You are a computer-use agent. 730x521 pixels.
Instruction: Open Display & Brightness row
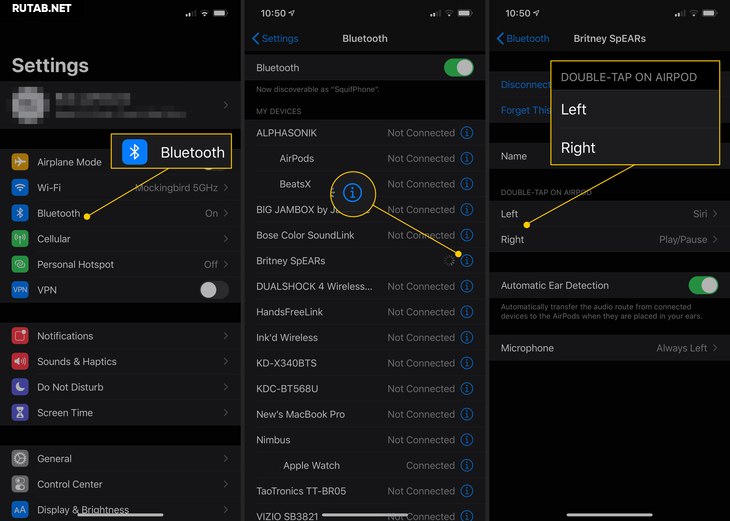(x=120, y=510)
